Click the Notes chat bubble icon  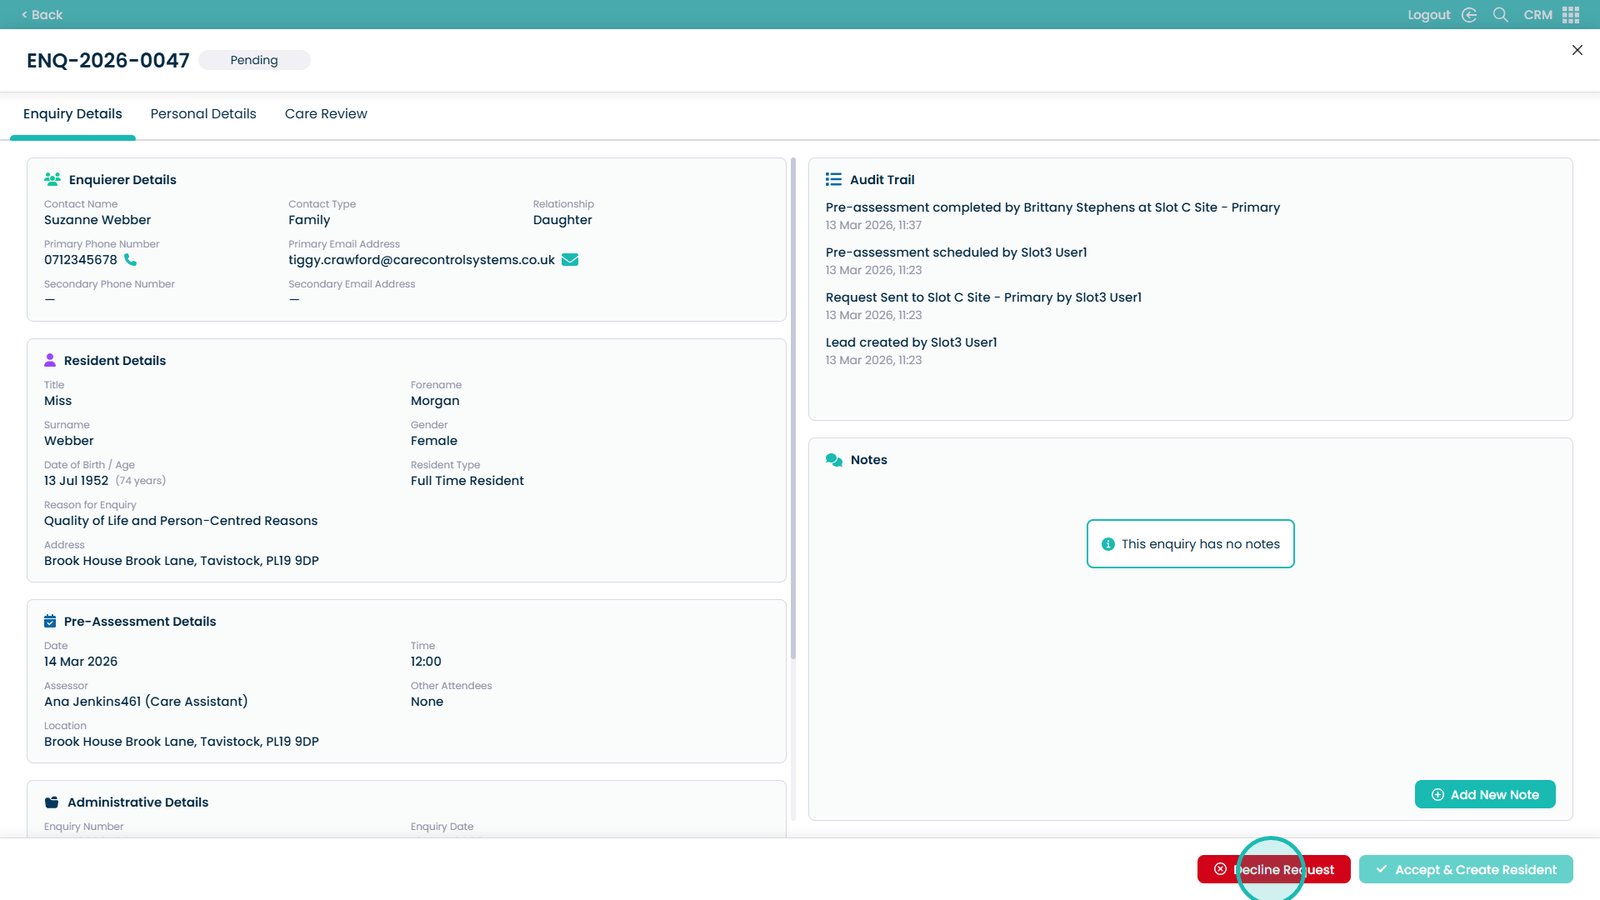834,460
